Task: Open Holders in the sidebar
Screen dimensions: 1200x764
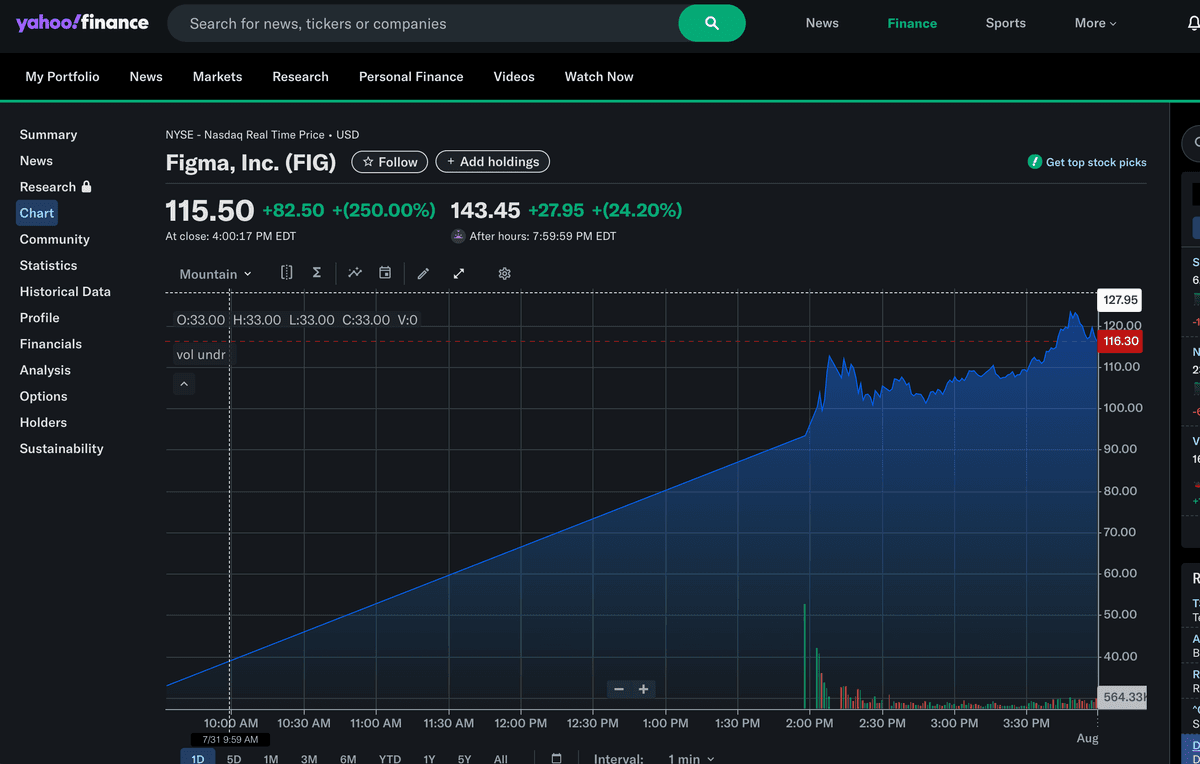Action: (43, 422)
